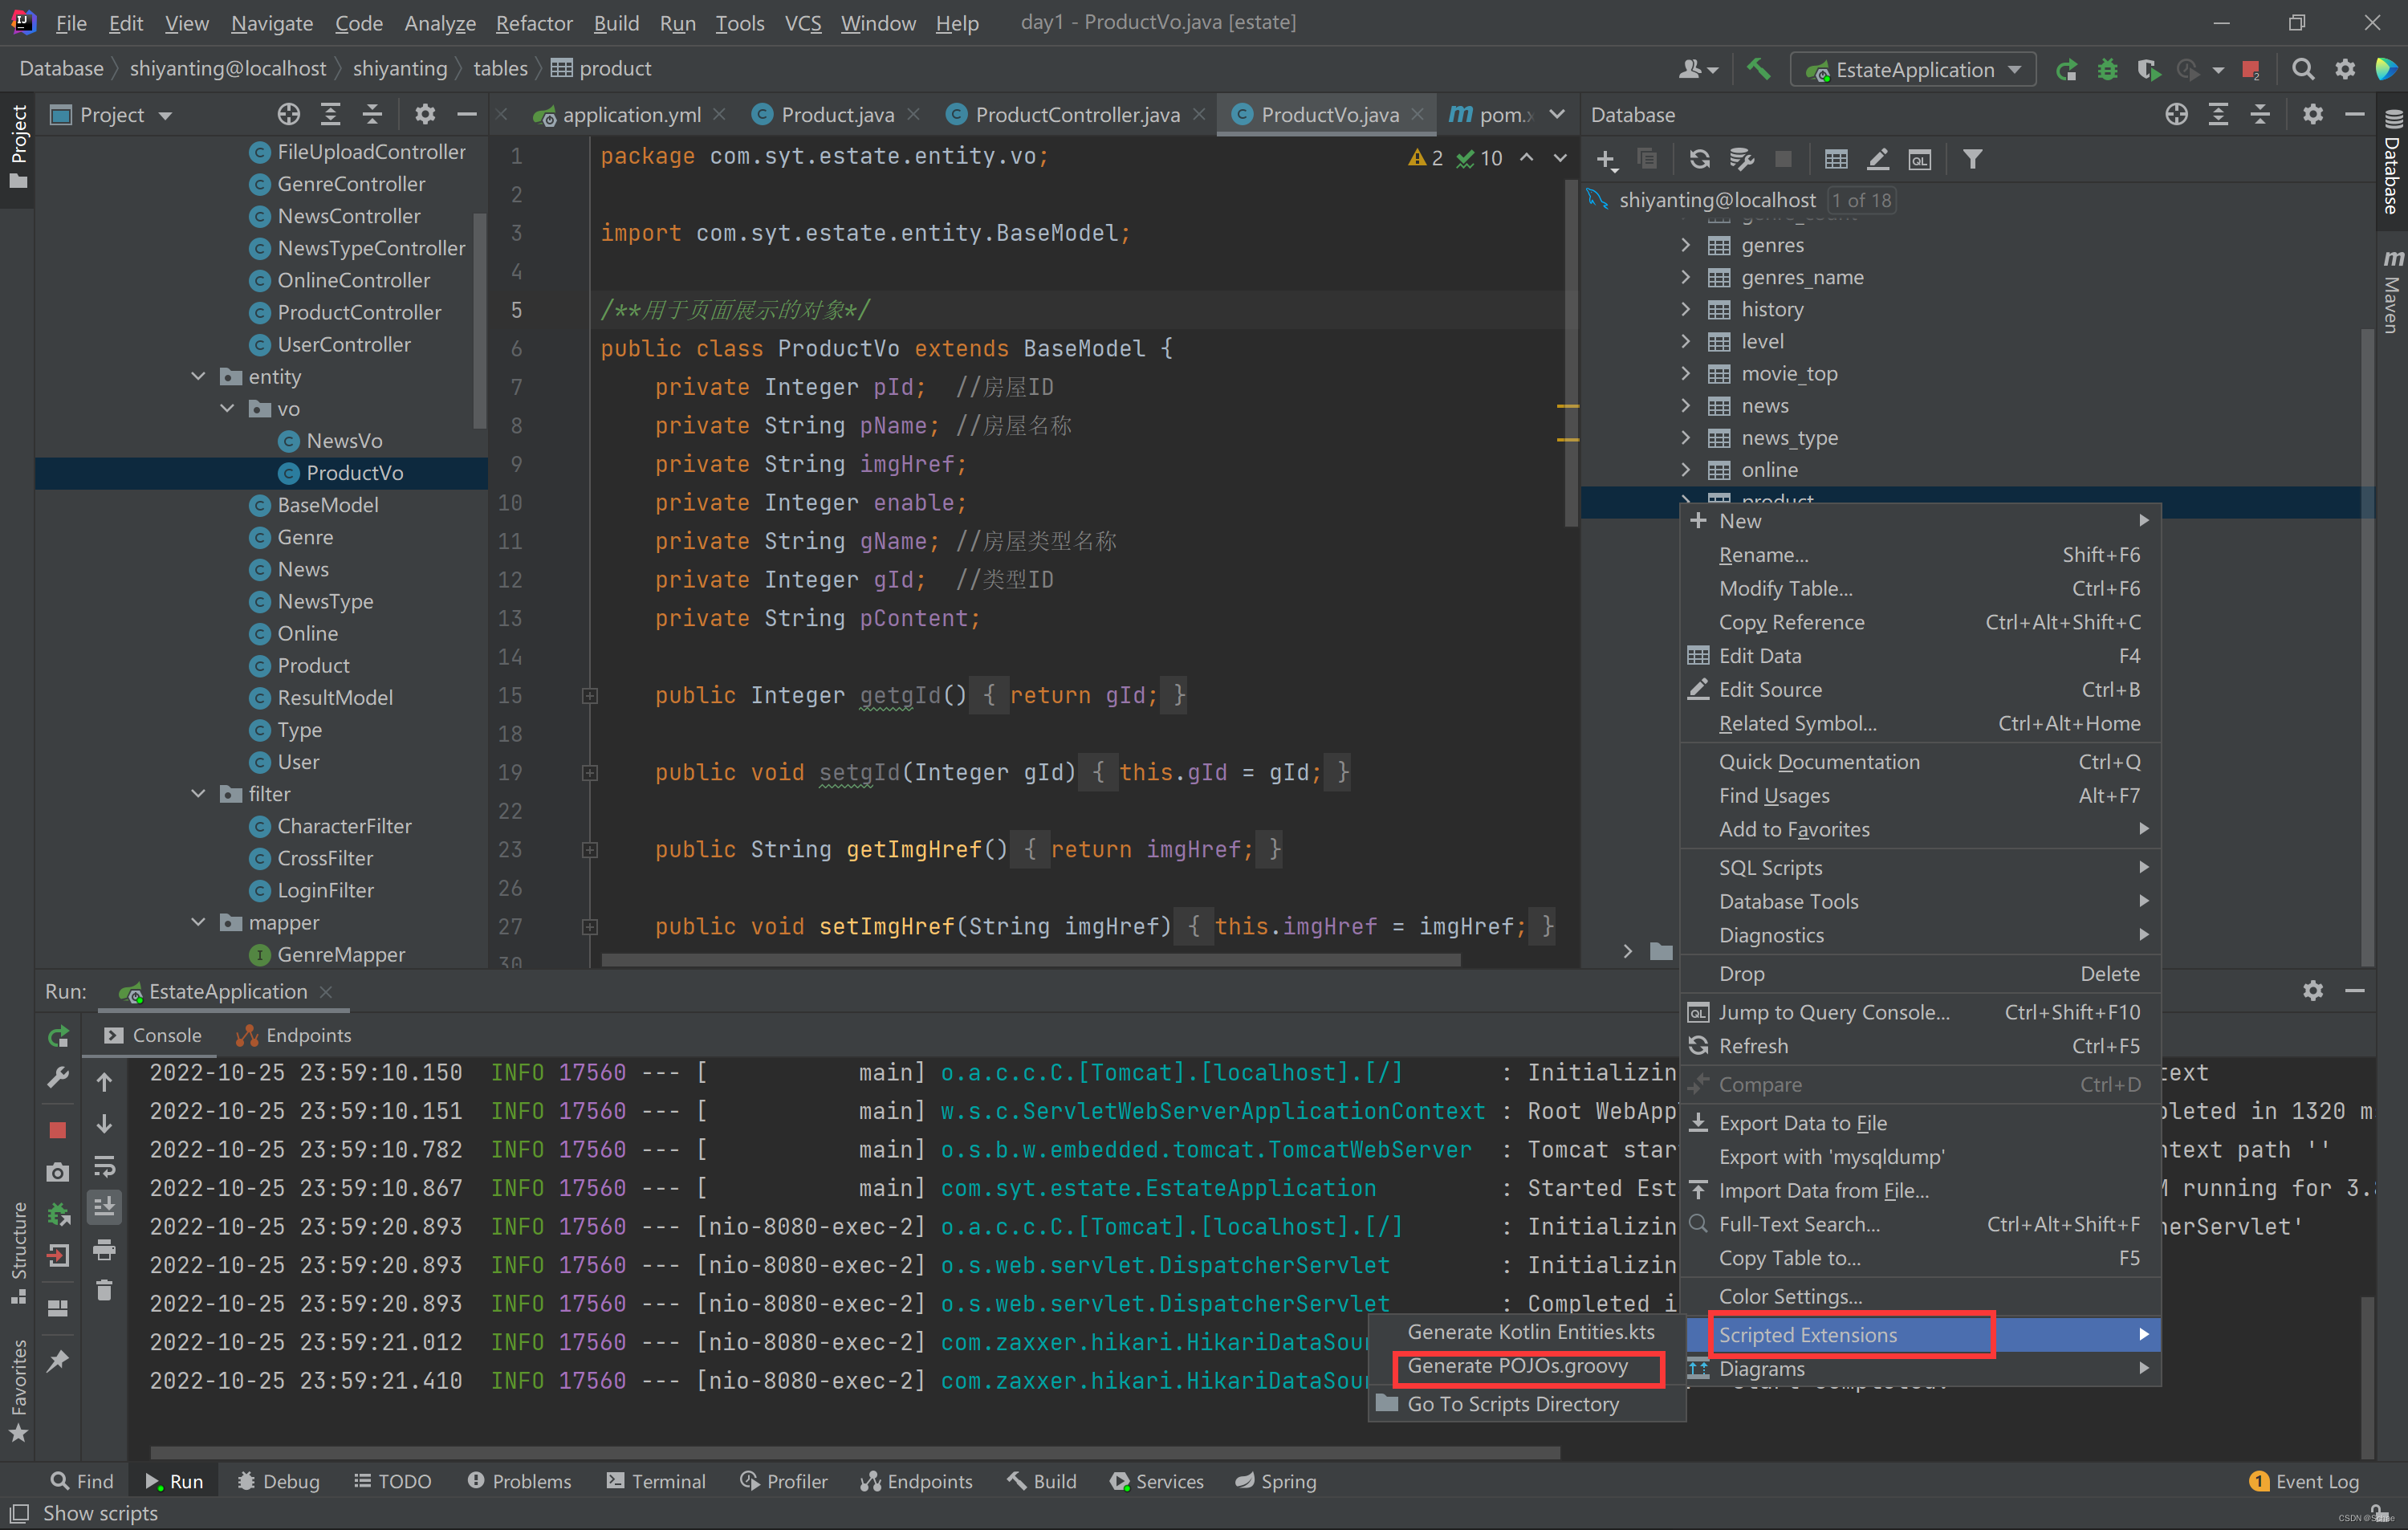Click the Database panel New plus icon
The height and width of the screenshot is (1530, 2408).
click(1607, 159)
